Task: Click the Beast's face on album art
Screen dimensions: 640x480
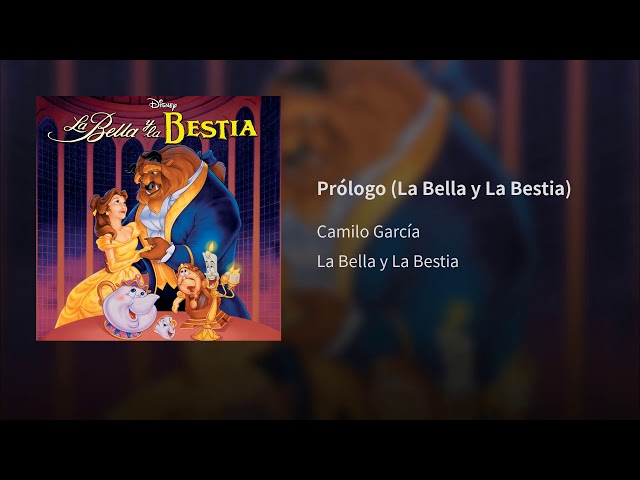Action: (x=150, y=178)
